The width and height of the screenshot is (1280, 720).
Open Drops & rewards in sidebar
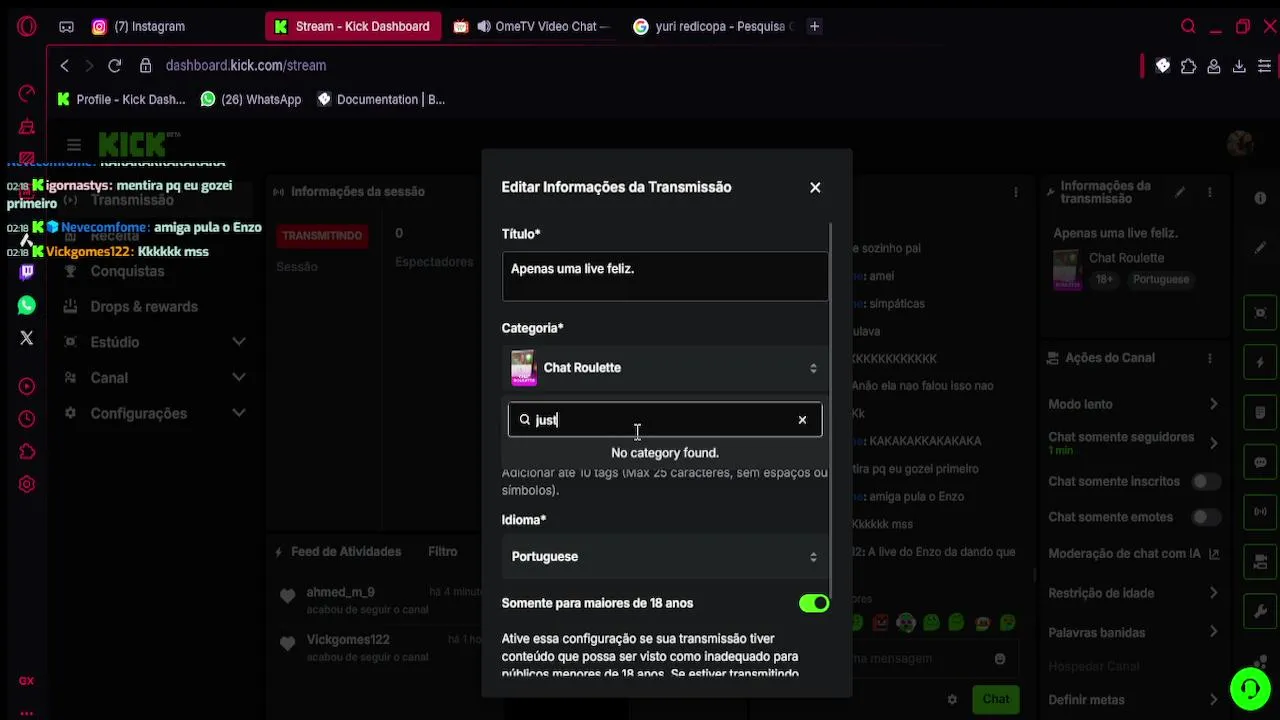coord(144,307)
